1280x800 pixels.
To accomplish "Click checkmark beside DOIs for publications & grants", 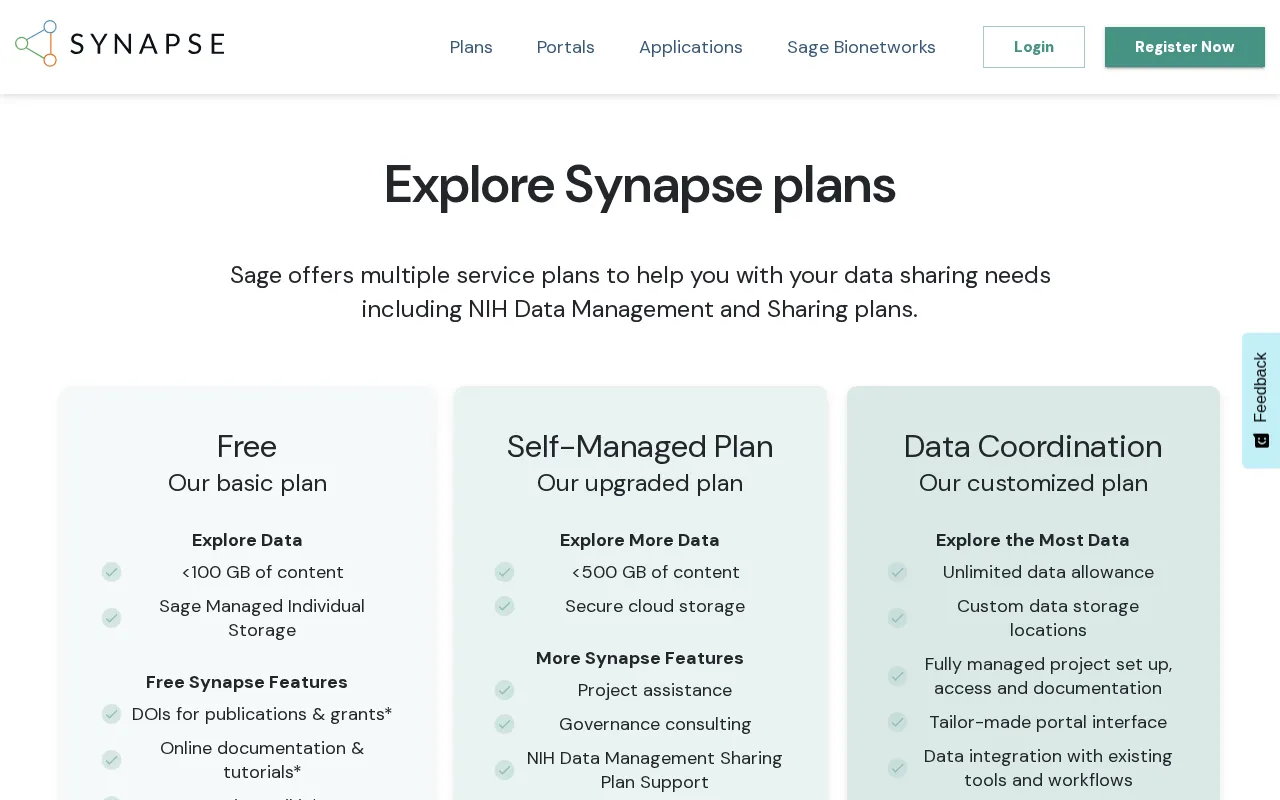I will pos(111,714).
